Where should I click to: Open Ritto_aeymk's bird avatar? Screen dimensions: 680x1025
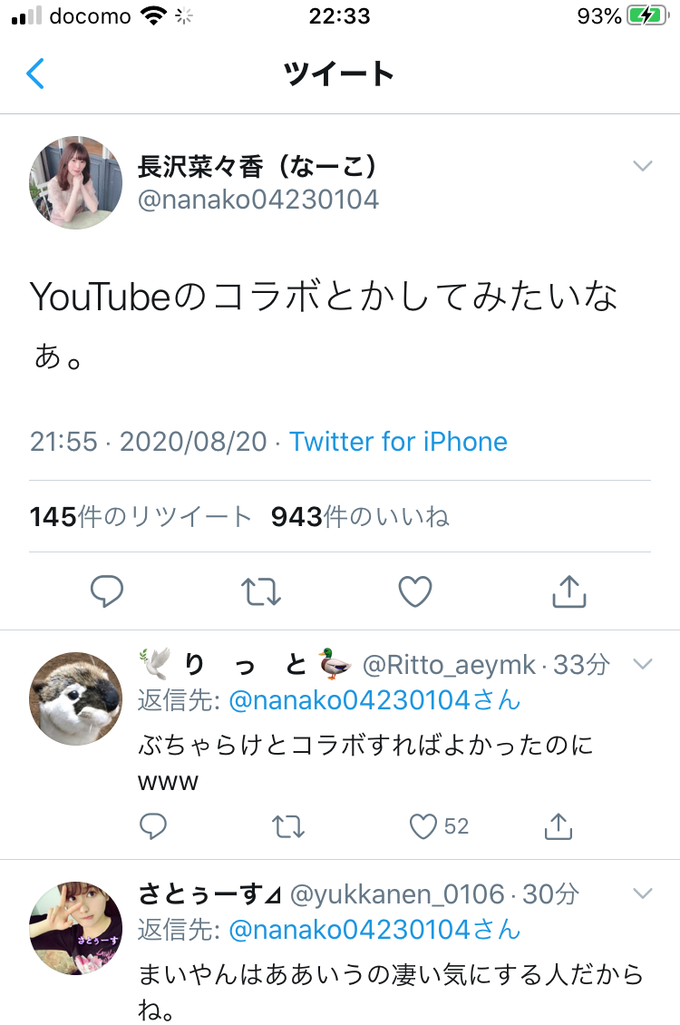coord(76,699)
